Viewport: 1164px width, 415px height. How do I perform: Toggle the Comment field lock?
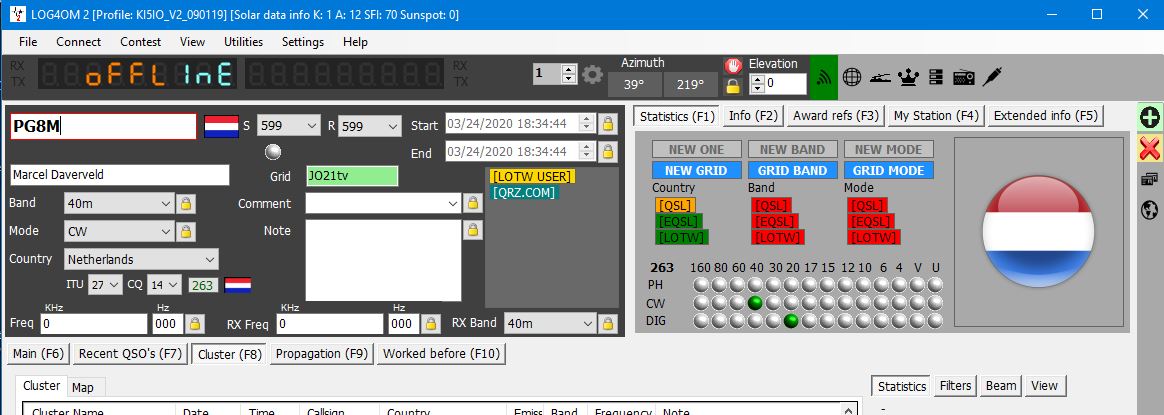(x=471, y=203)
